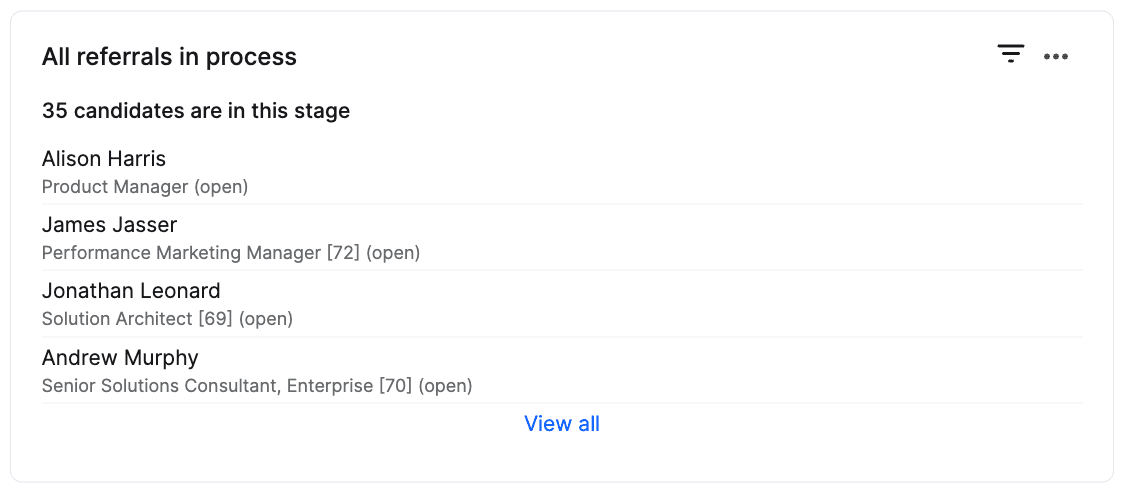Click the Product Manager job title
1122x494 pixels.
115,187
